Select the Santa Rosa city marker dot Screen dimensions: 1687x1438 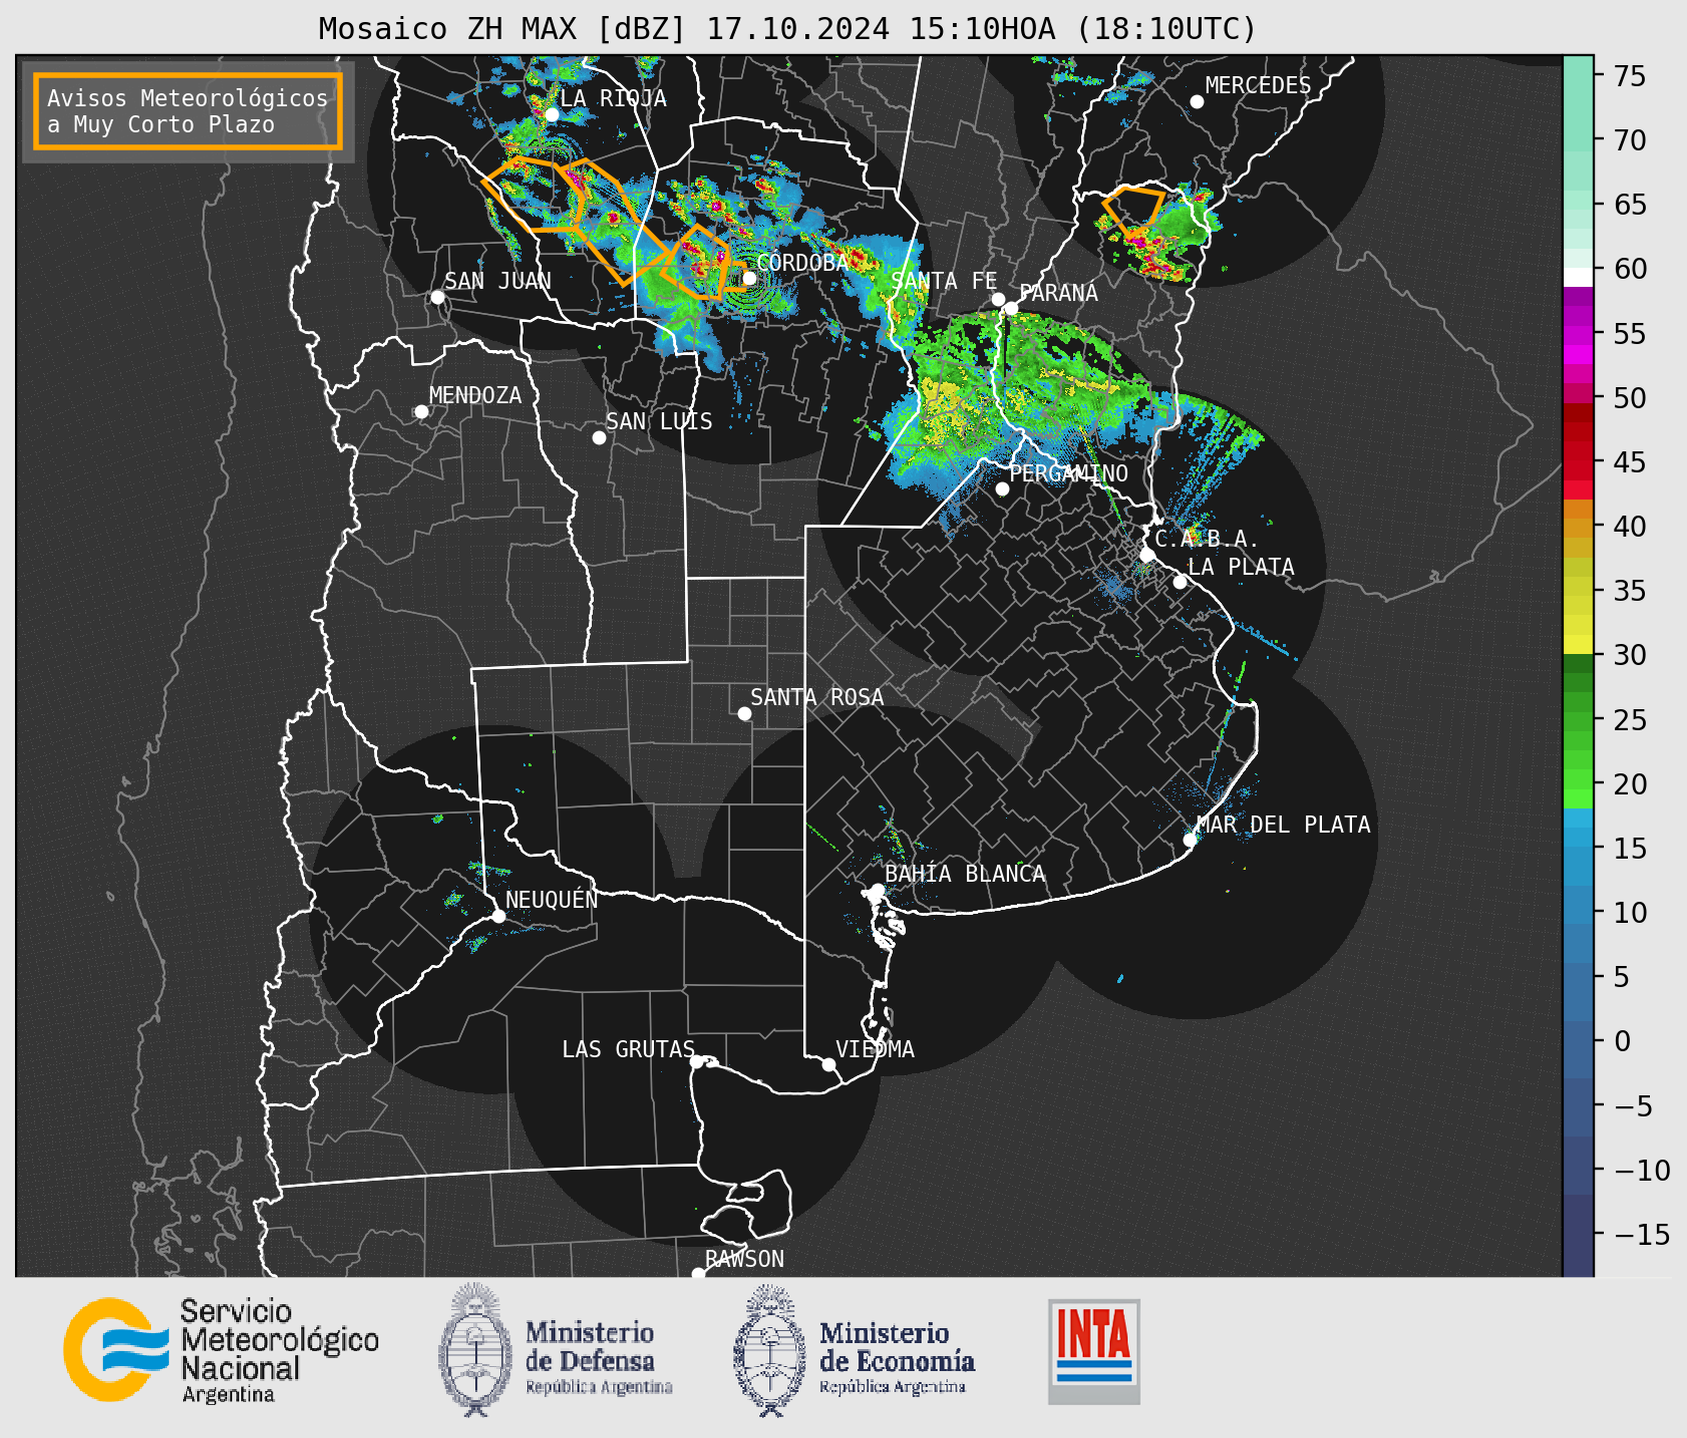pyautogui.click(x=744, y=714)
